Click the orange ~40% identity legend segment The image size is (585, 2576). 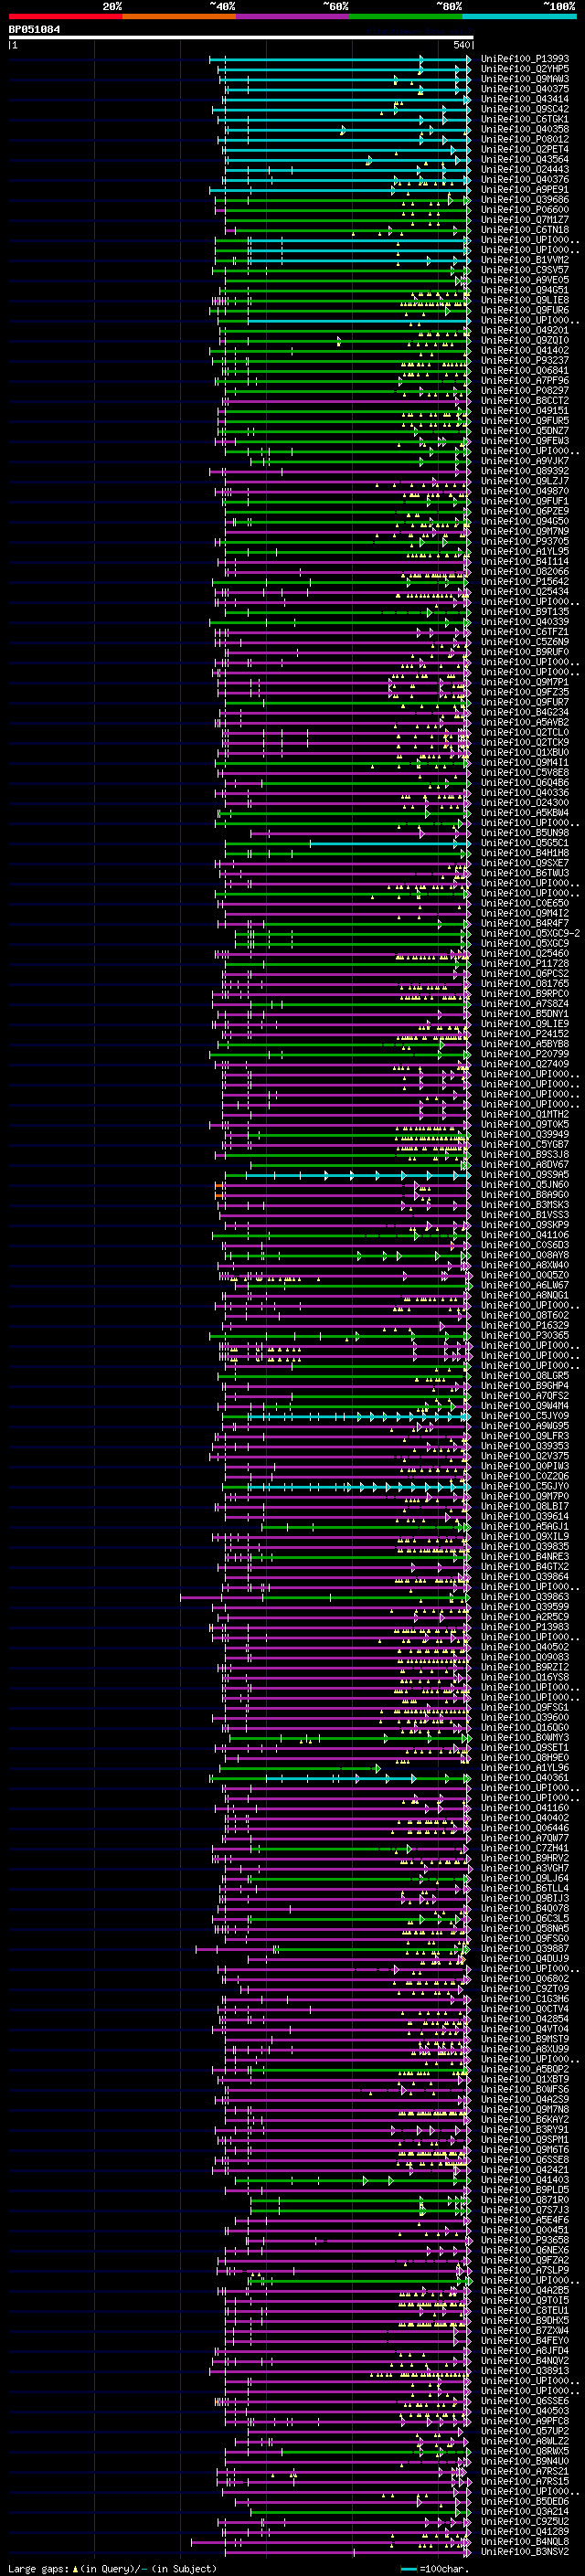click(179, 16)
